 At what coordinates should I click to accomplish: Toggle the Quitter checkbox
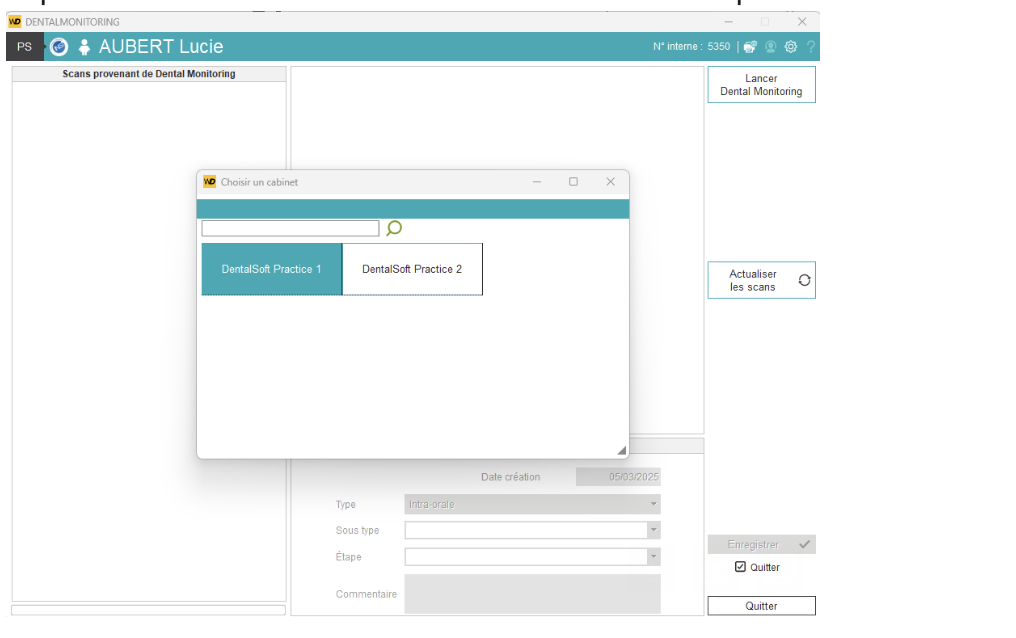(x=741, y=567)
